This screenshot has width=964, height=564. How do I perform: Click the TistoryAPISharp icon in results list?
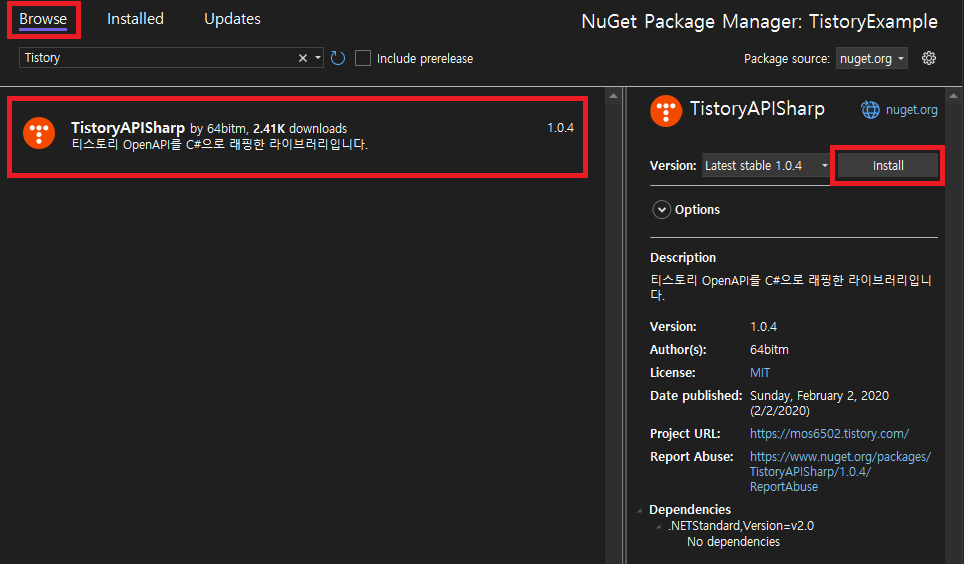(x=39, y=133)
